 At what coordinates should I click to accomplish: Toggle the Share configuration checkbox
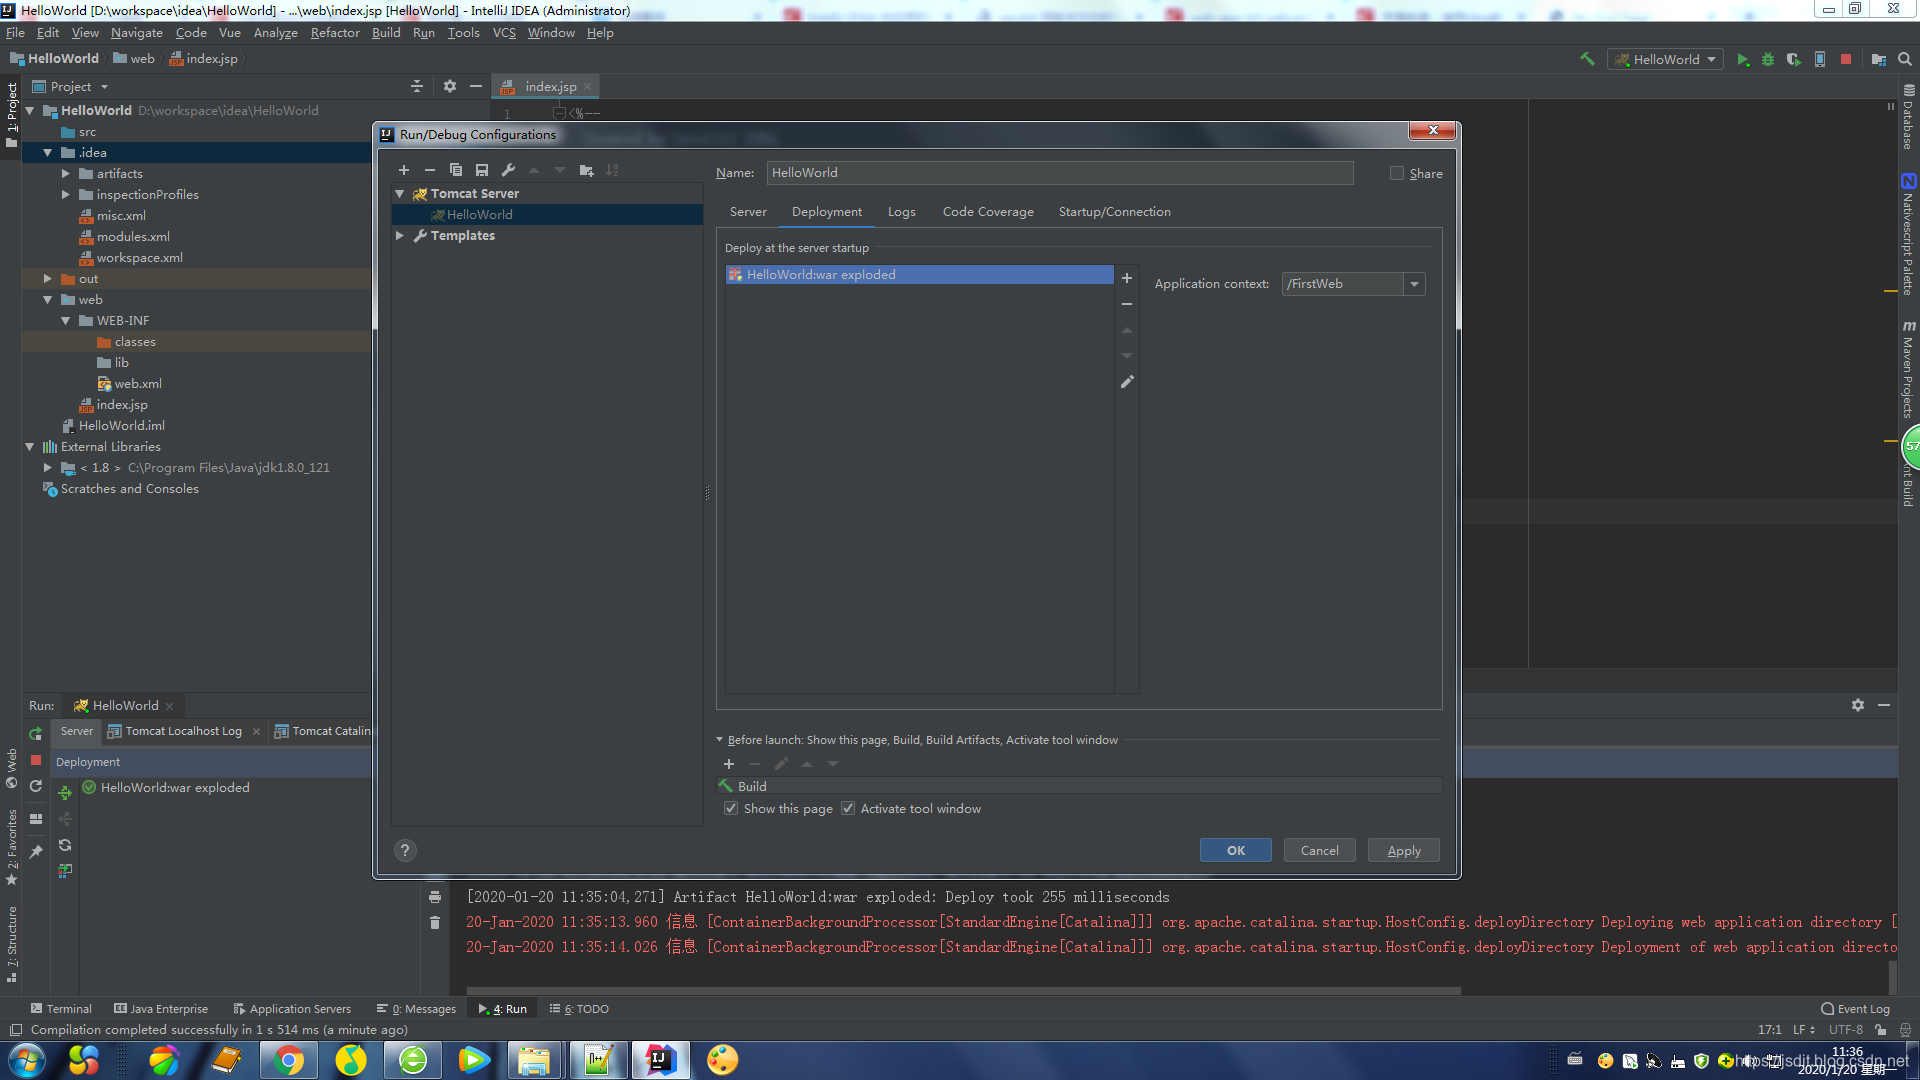pyautogui.click(x=1396, y=173)
